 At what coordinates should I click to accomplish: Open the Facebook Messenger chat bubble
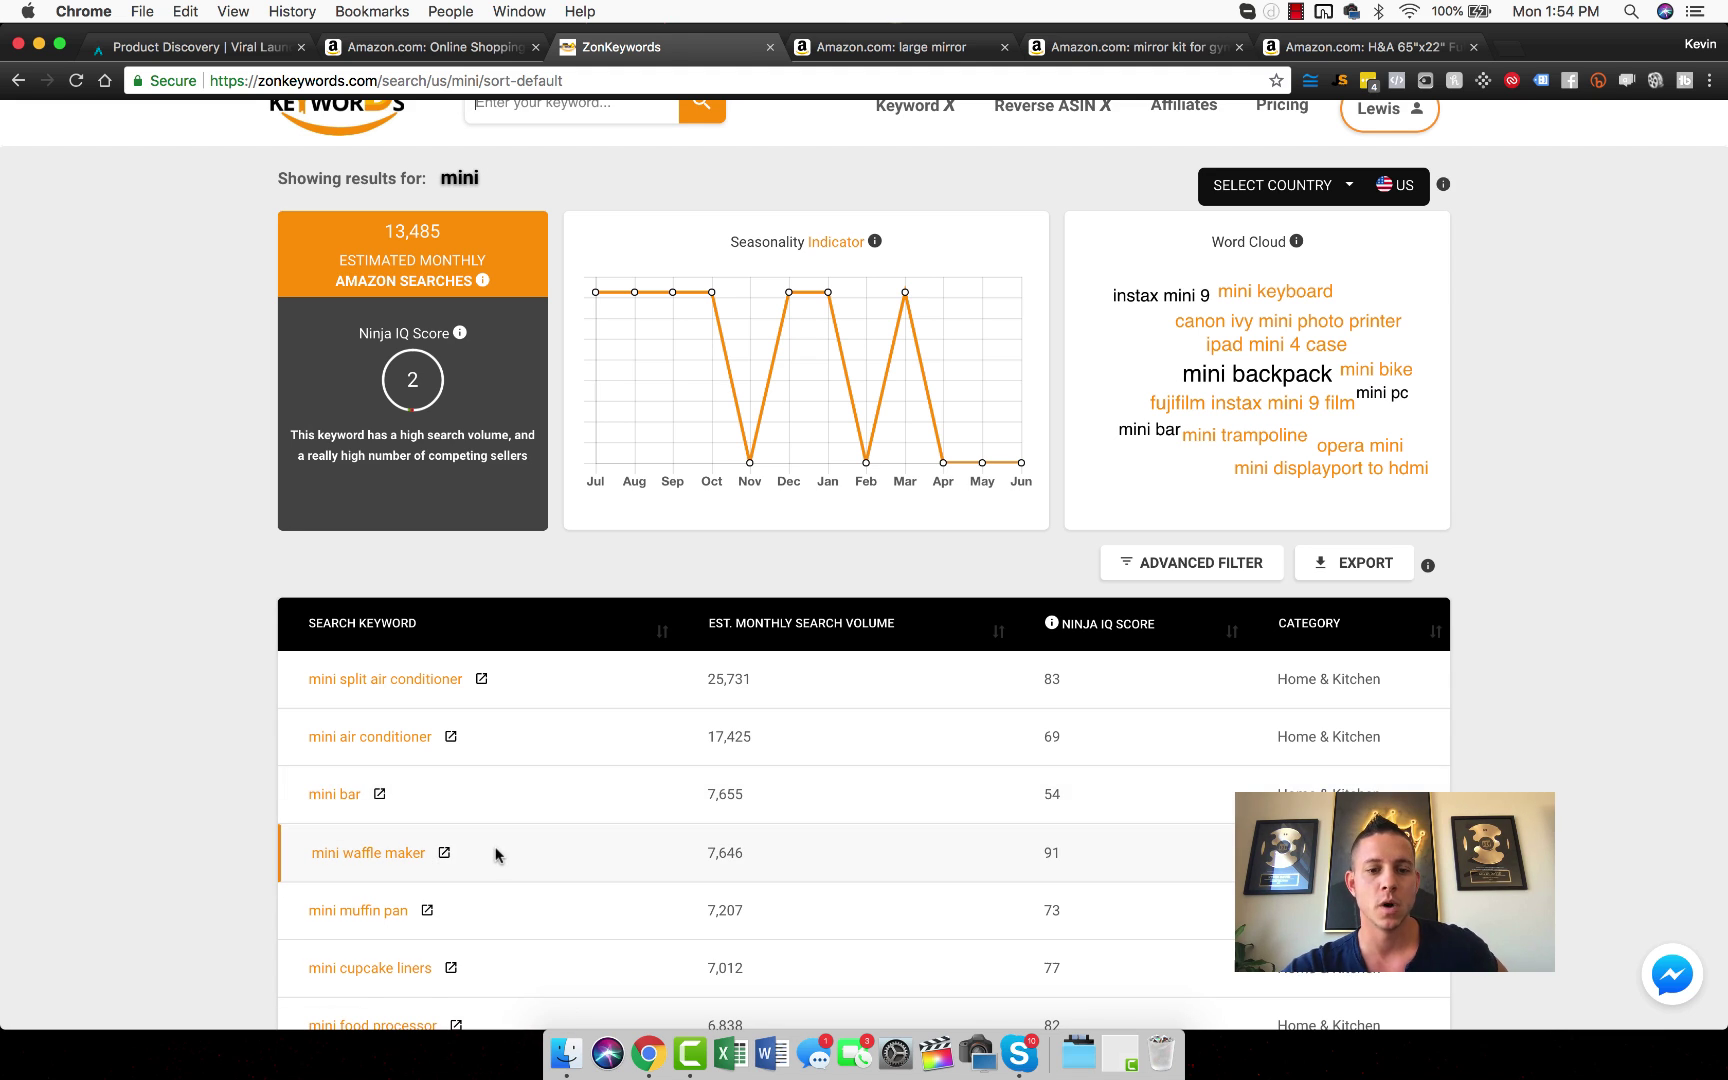point(1672,974)
